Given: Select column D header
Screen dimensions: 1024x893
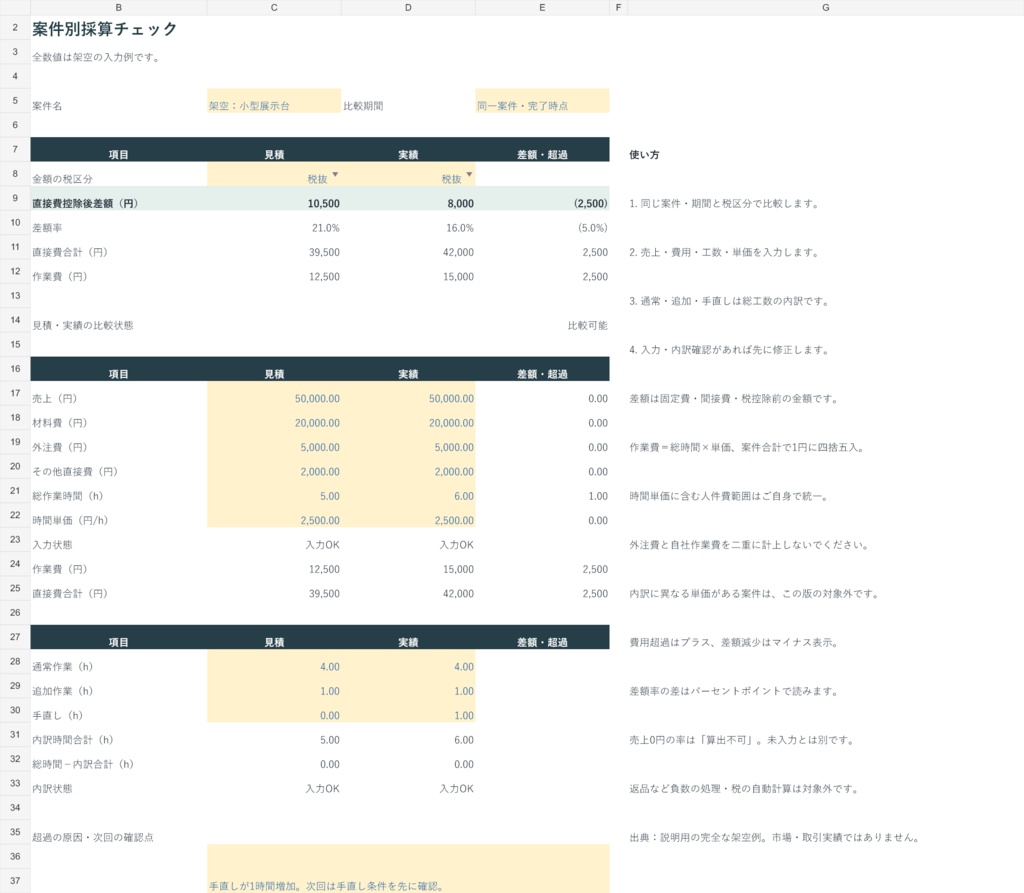Looking at the screenshot, I should pyautogui.click(x=408, y=8).
